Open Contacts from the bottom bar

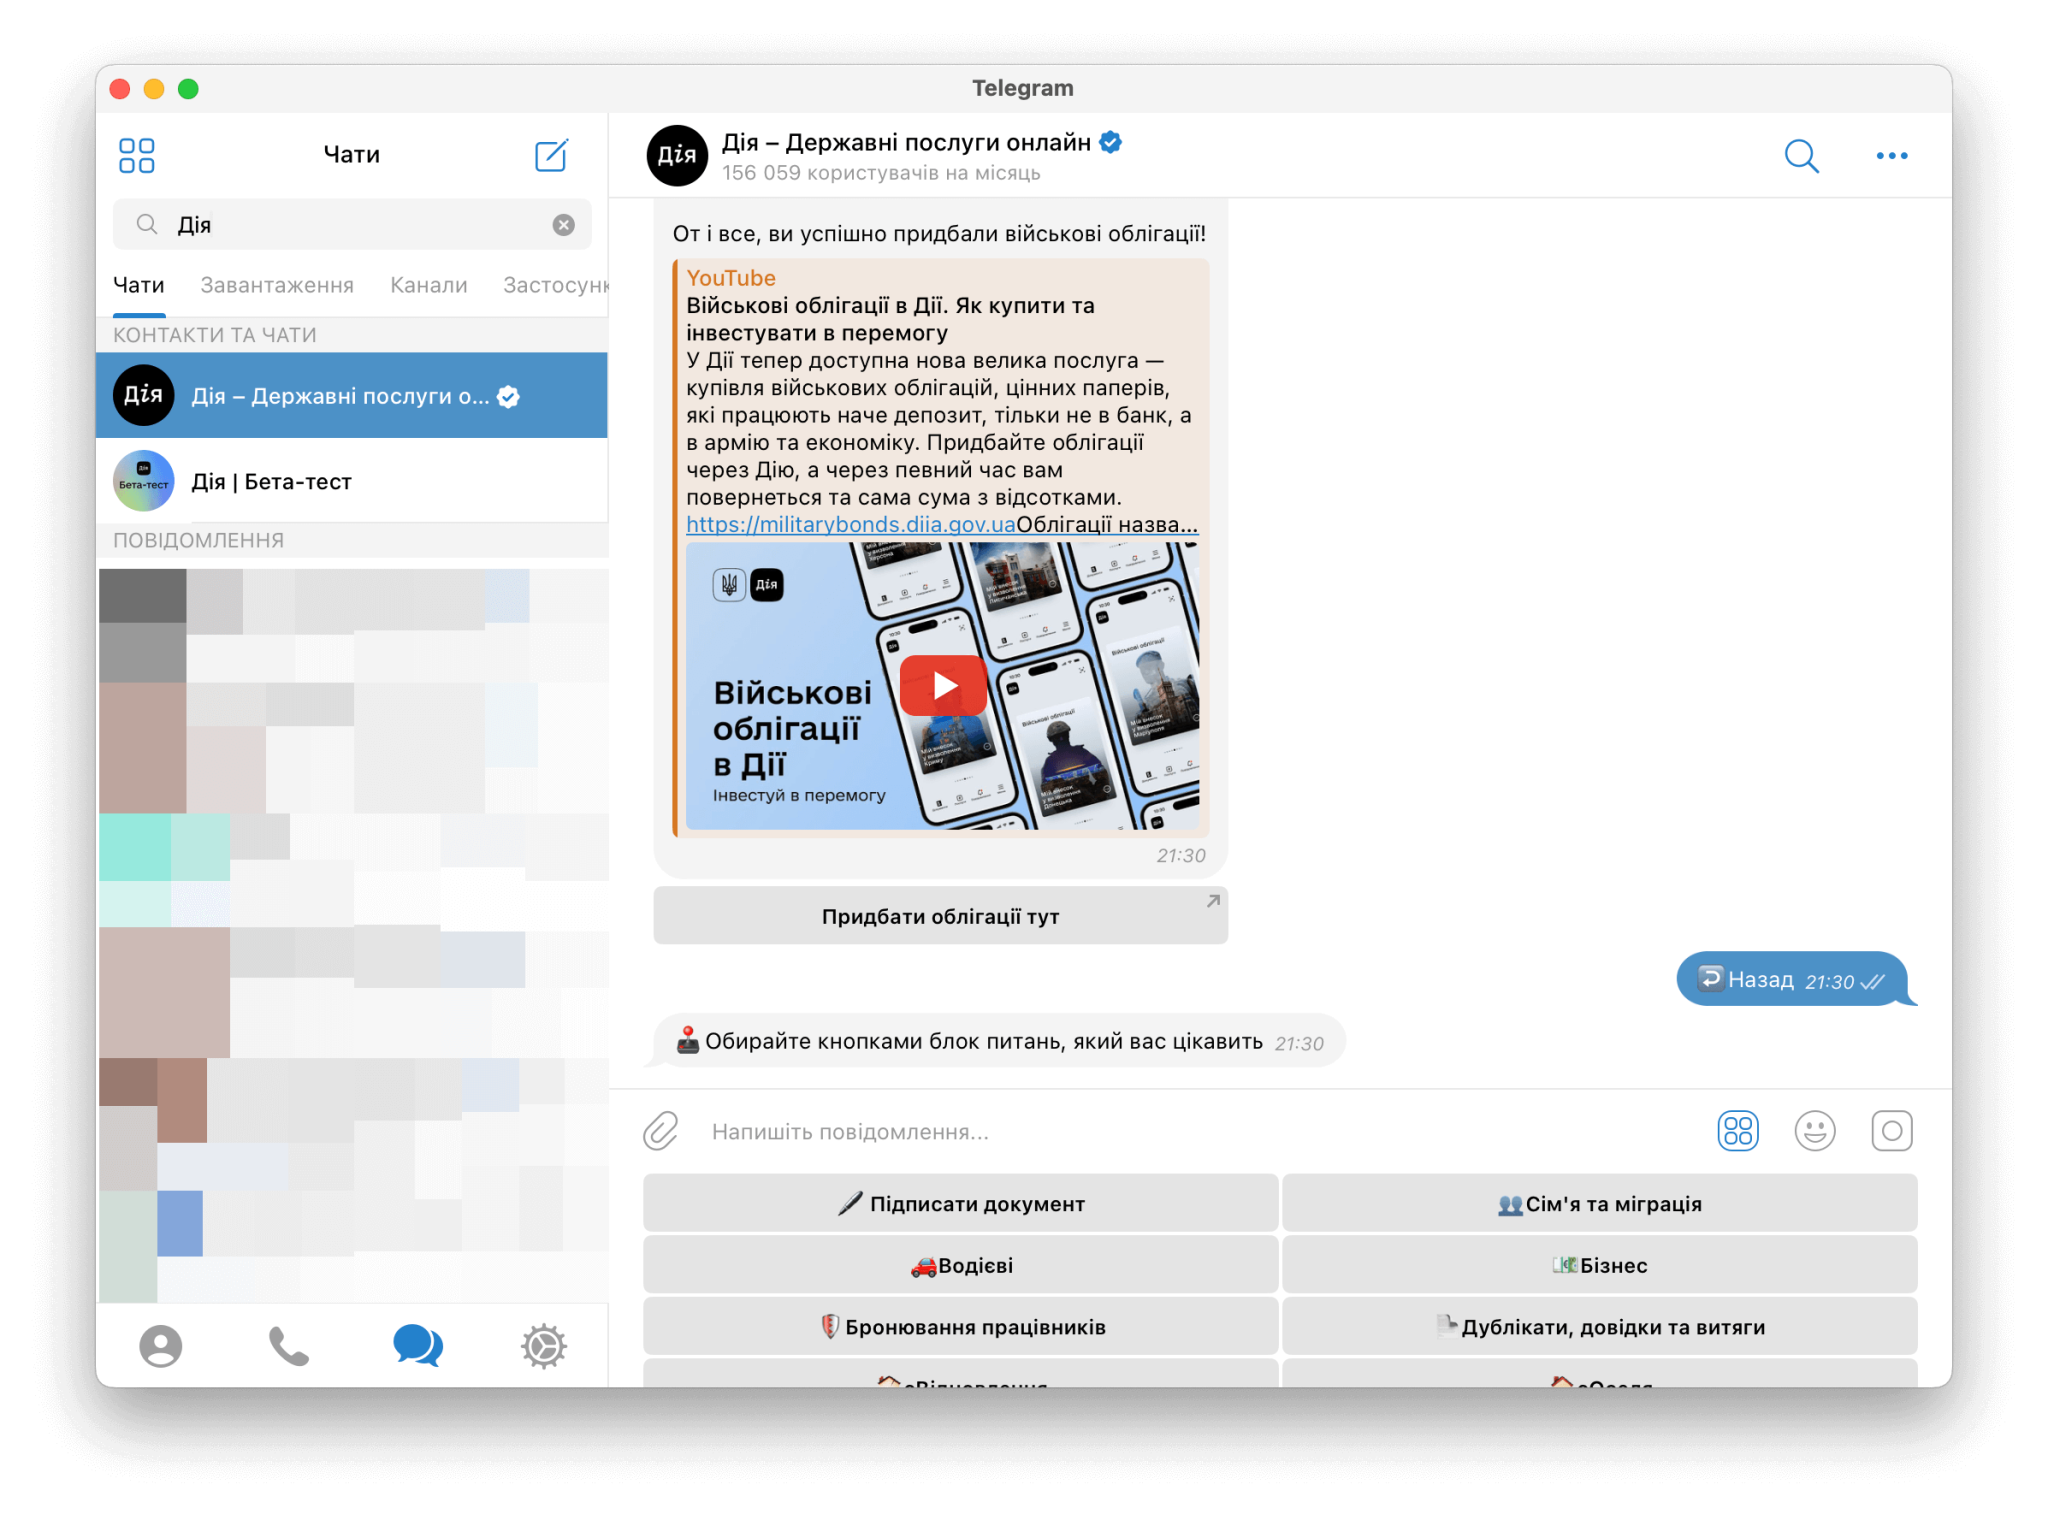(163, 1346)
